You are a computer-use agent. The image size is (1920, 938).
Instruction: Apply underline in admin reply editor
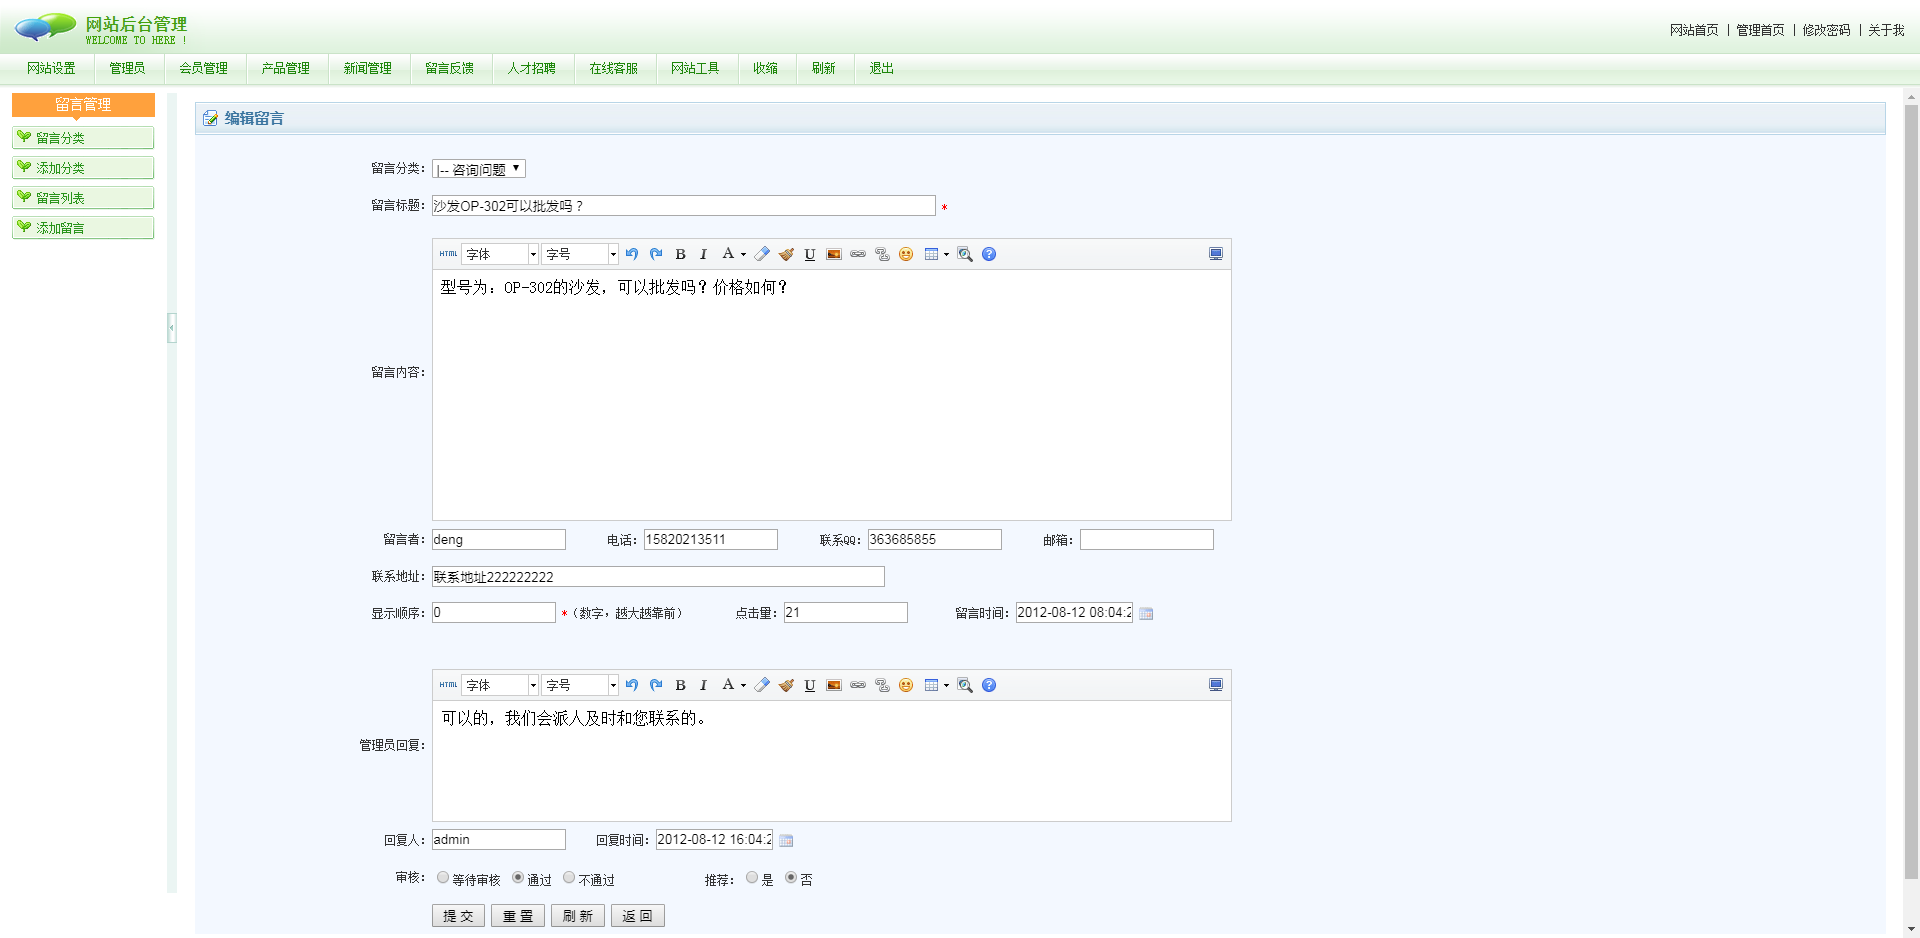click(x=810, y=685)
